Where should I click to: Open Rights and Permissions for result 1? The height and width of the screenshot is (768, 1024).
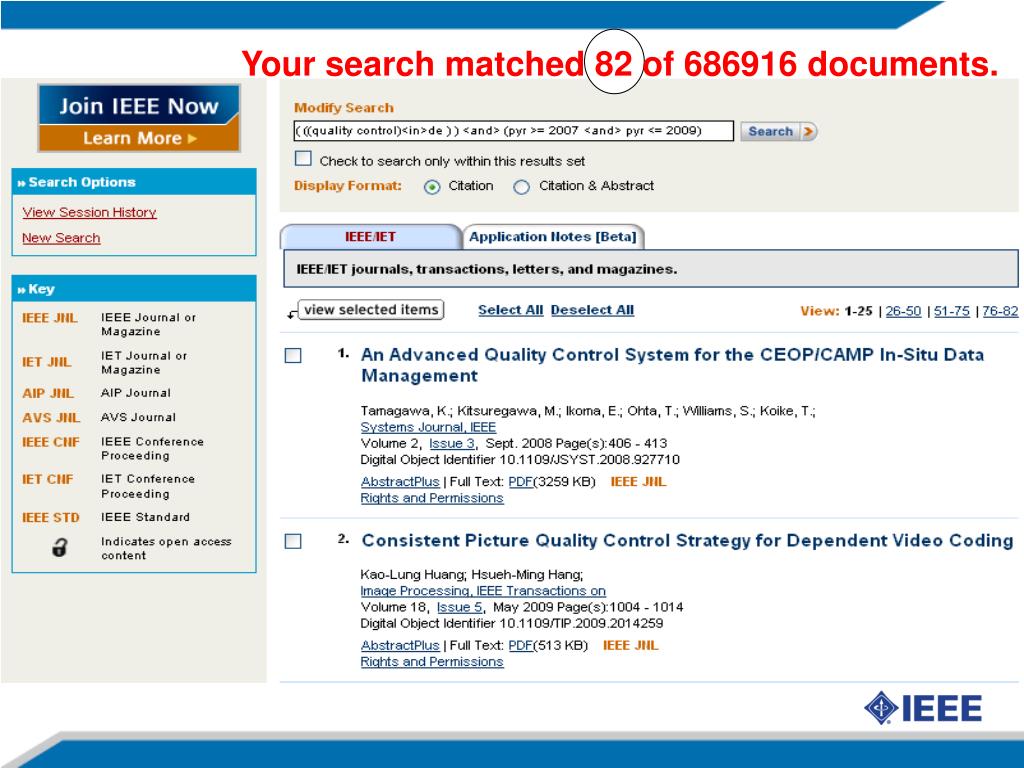click(432, 498)
